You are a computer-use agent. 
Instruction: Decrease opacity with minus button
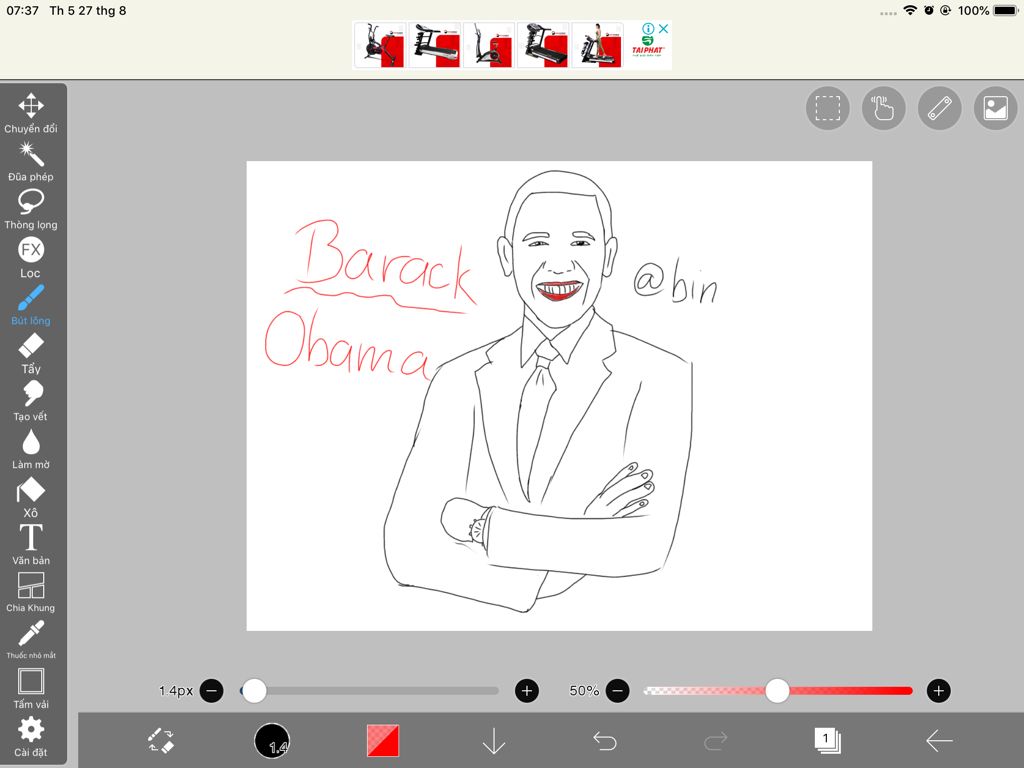(x=618, y=690)
